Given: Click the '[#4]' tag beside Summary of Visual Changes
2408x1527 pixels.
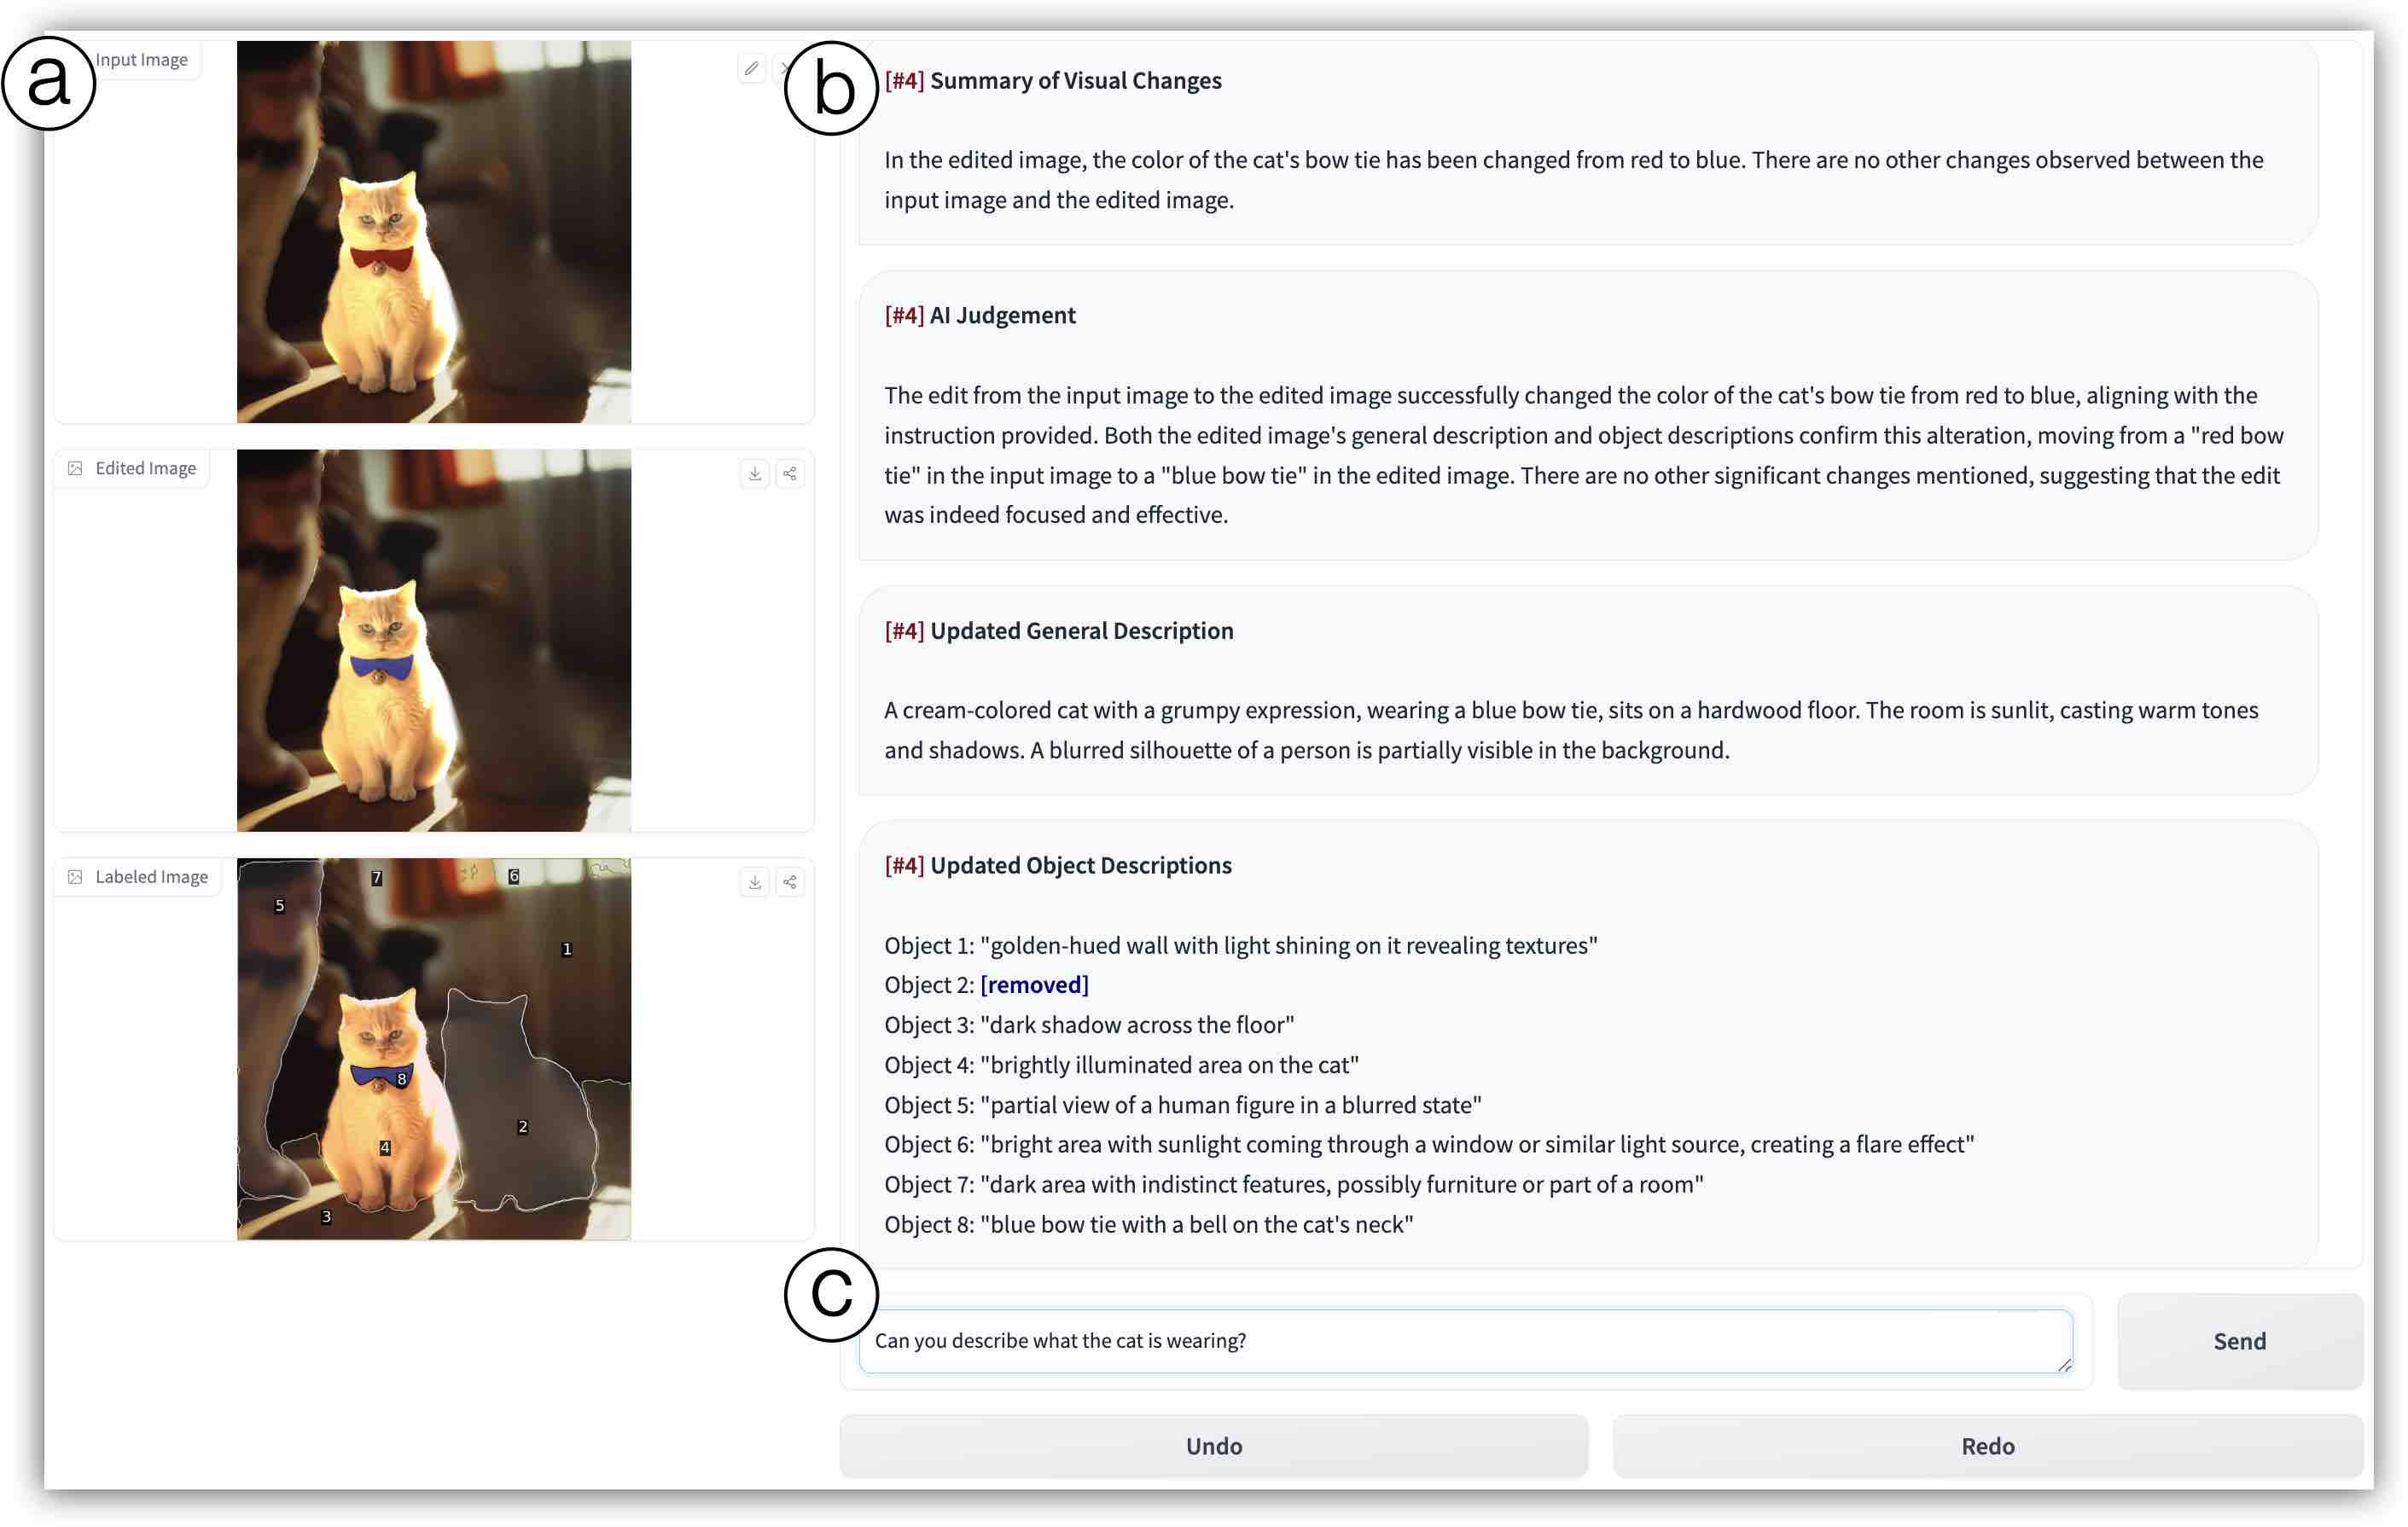Looking at the screenshot, I should coord(904,80).
